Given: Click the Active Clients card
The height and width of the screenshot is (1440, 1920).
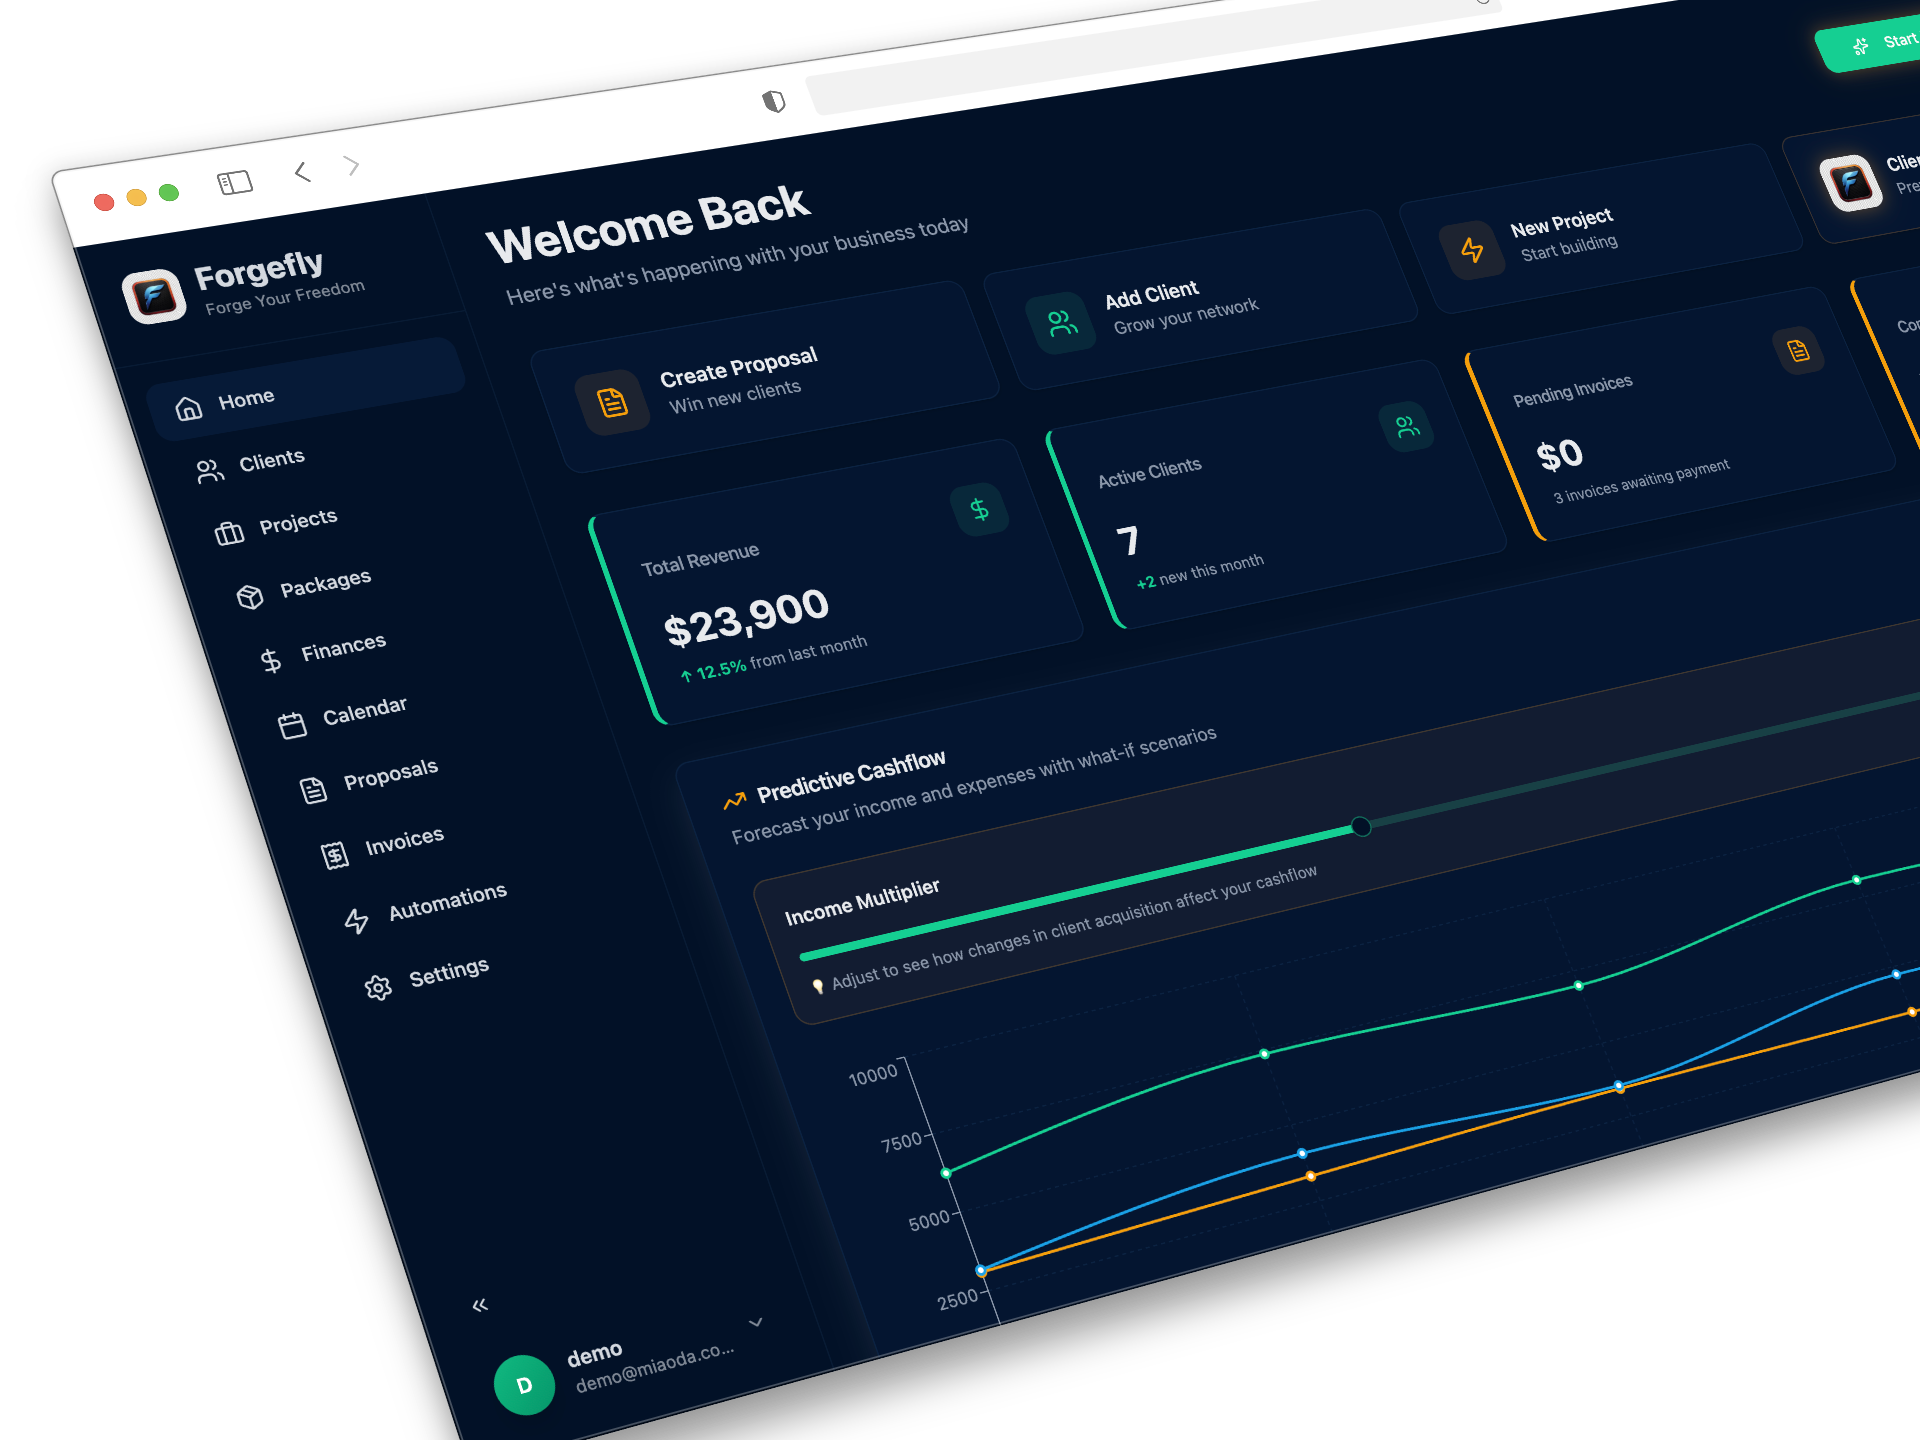Looking at the screenshot, I should 1276,495.
